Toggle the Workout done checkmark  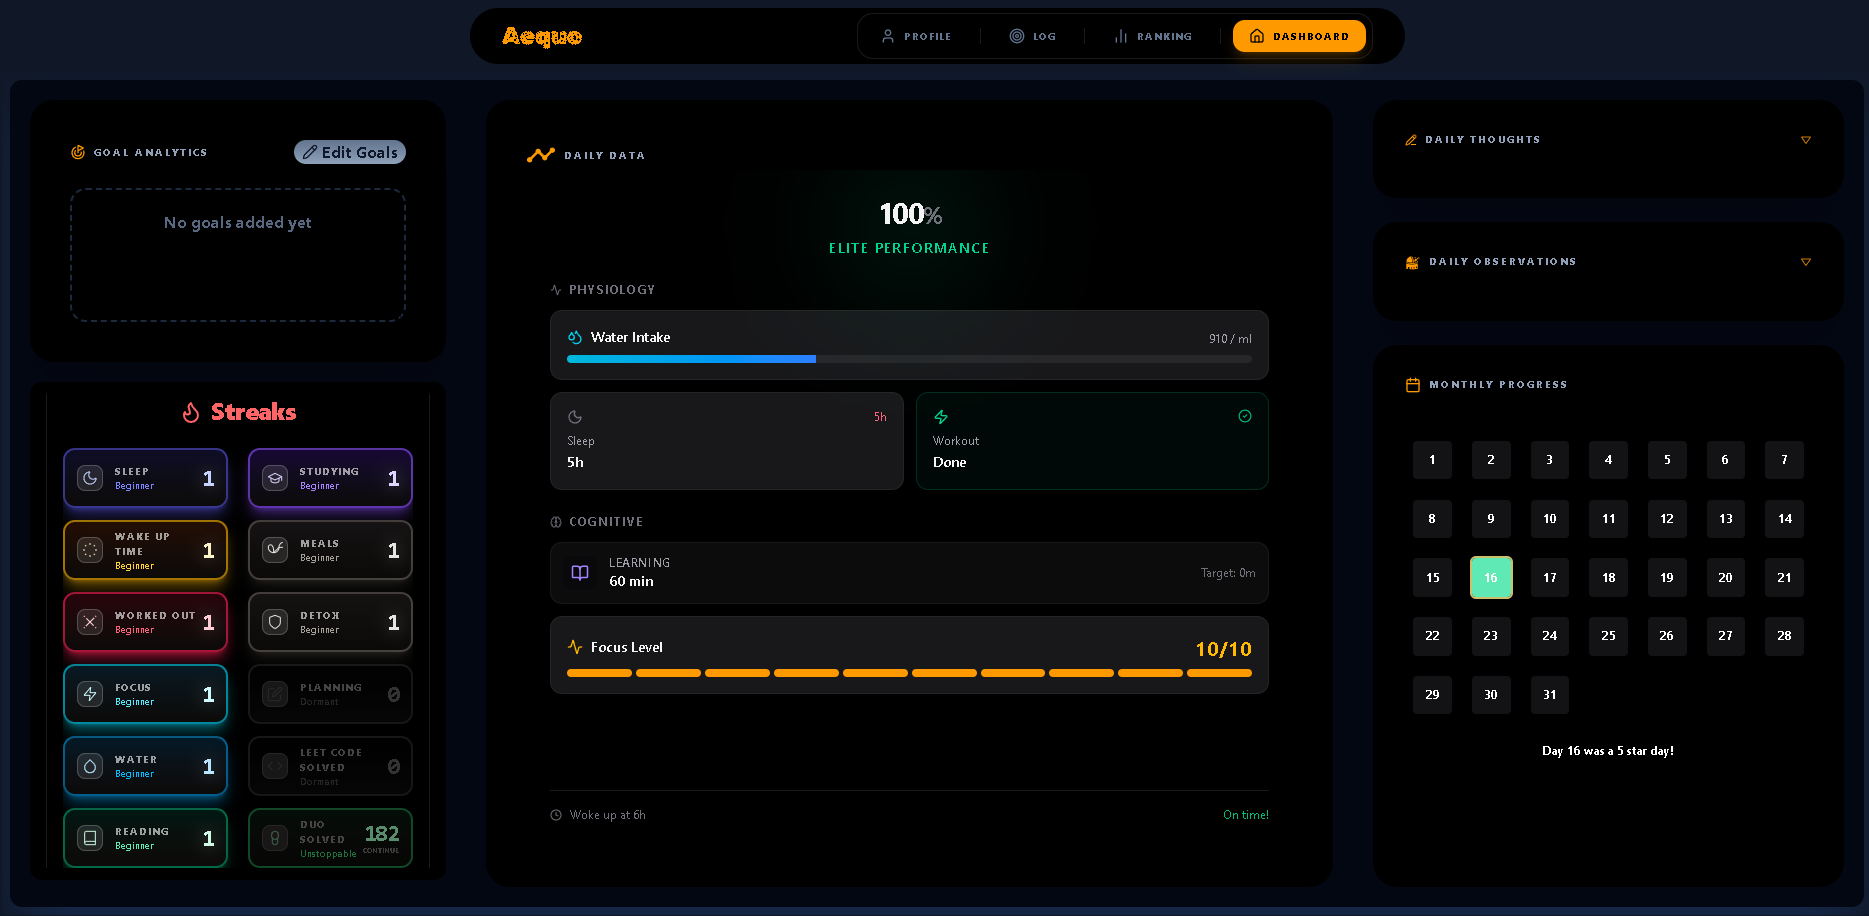tap(1245, 416)
